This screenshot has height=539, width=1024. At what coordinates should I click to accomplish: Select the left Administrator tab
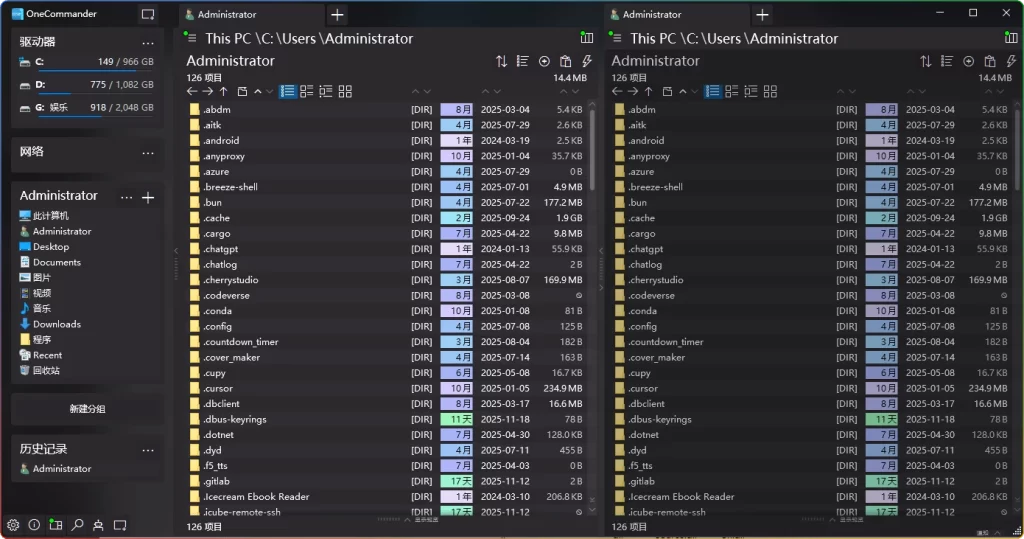pyautogui.click(x=251, y=14)
